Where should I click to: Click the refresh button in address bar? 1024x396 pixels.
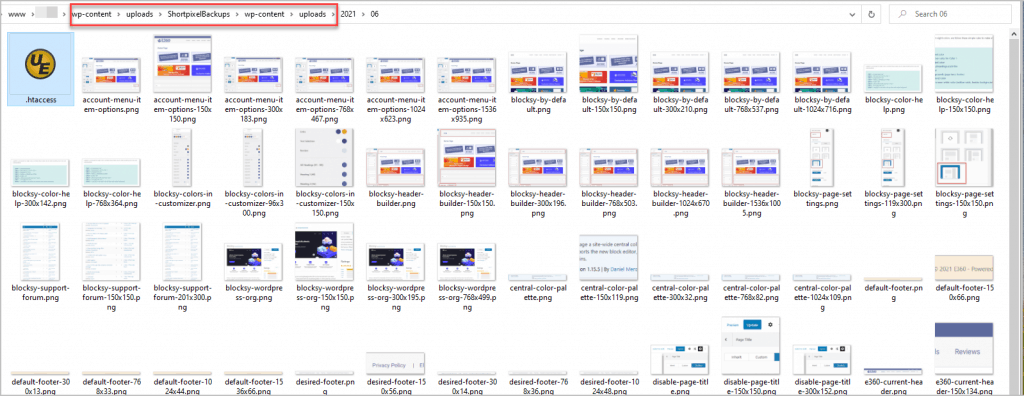871,14
